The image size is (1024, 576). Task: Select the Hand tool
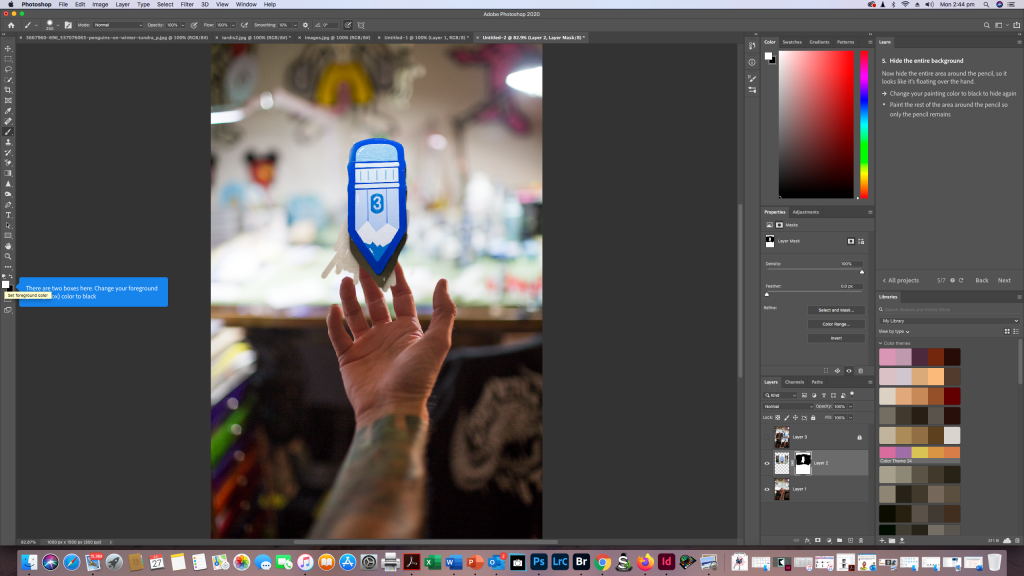8,246
